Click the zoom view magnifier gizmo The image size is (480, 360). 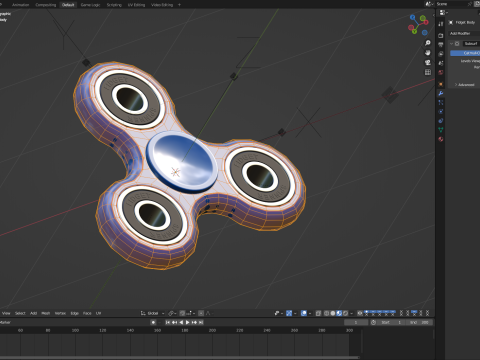(x=428, y=43)
